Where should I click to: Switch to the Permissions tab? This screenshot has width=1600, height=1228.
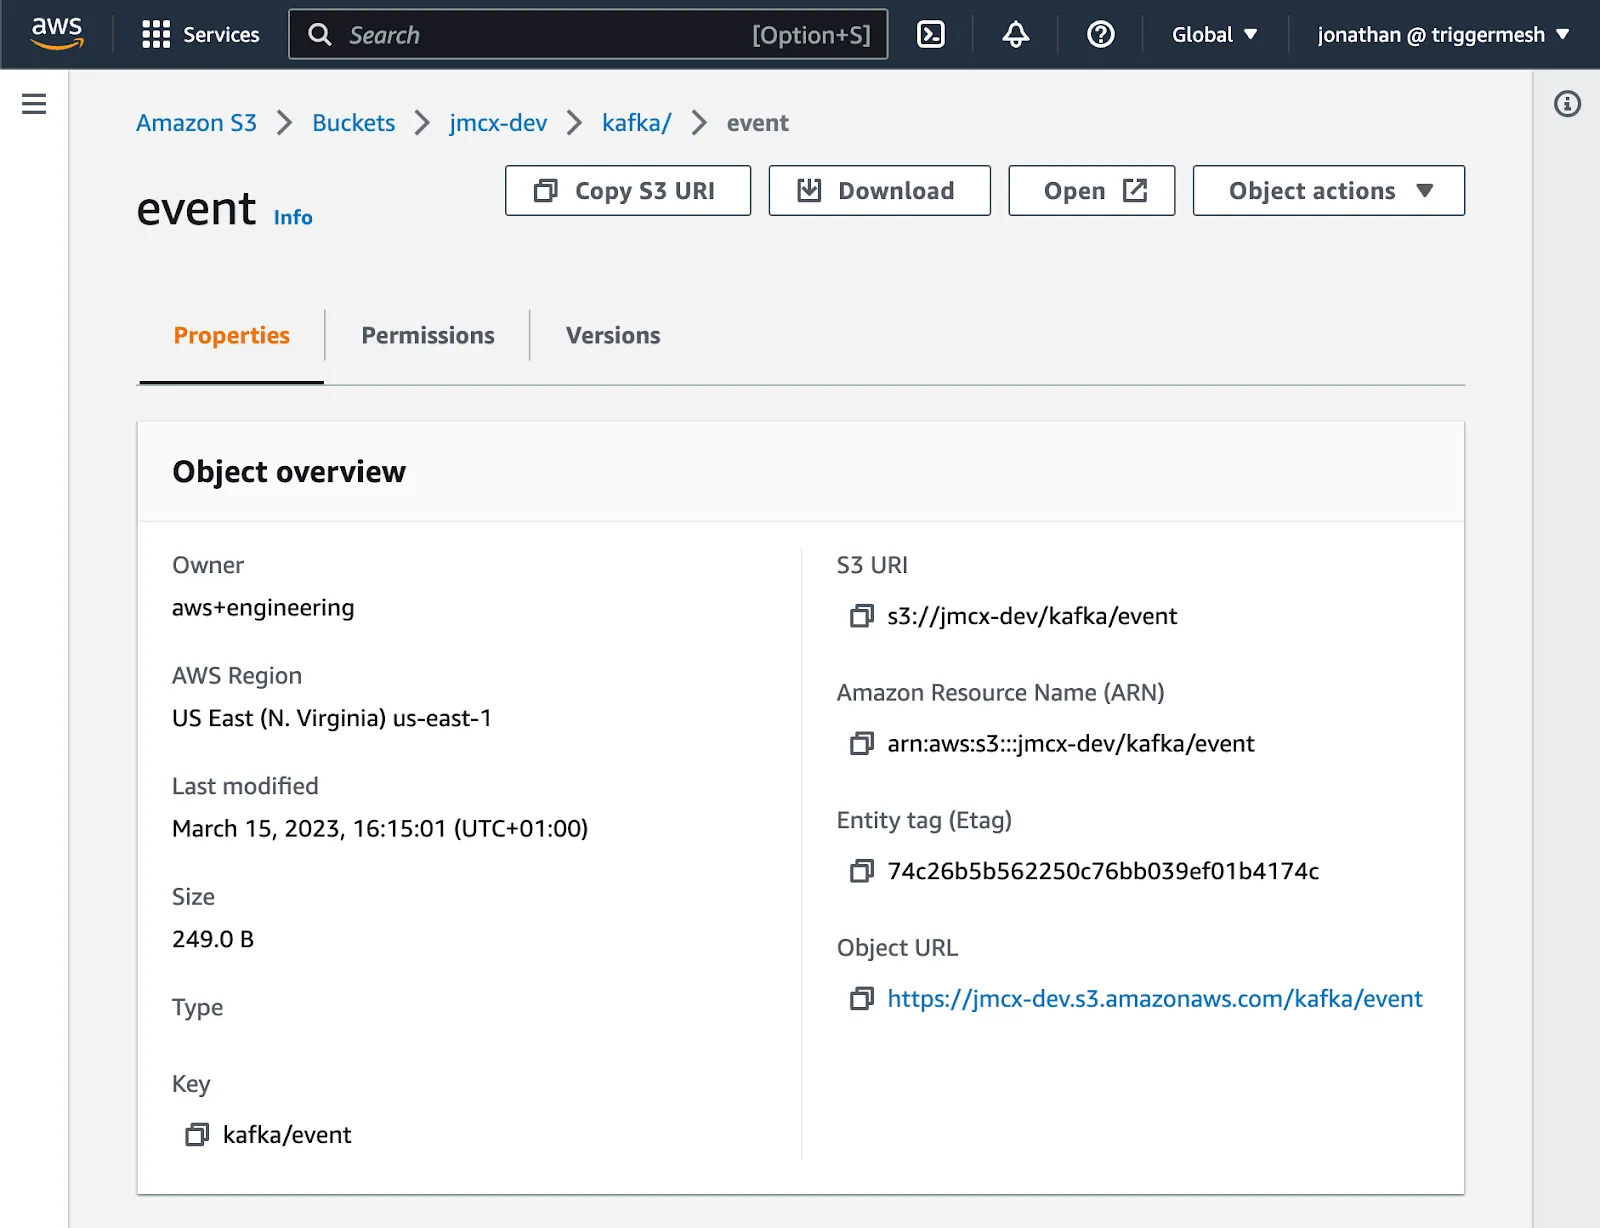pos(427,336)
